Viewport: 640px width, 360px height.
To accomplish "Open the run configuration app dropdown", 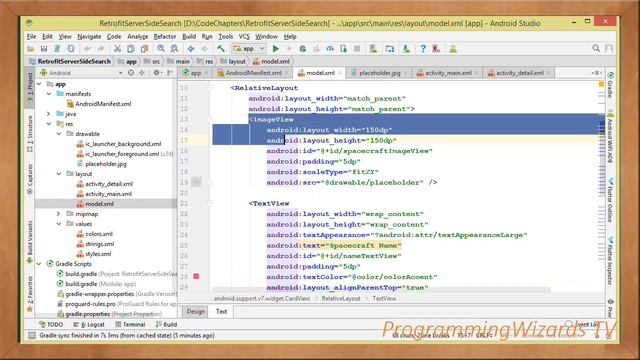I will pos(249,49).
